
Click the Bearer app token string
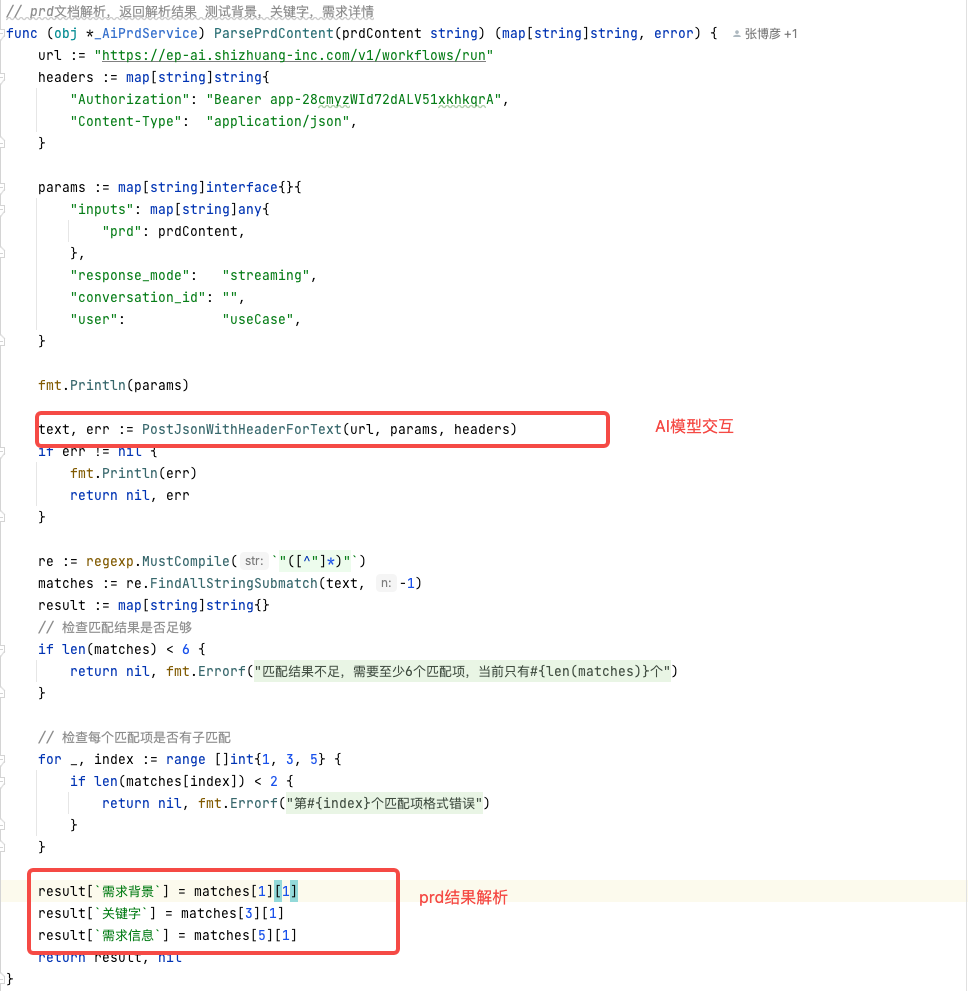click(354, 100)
